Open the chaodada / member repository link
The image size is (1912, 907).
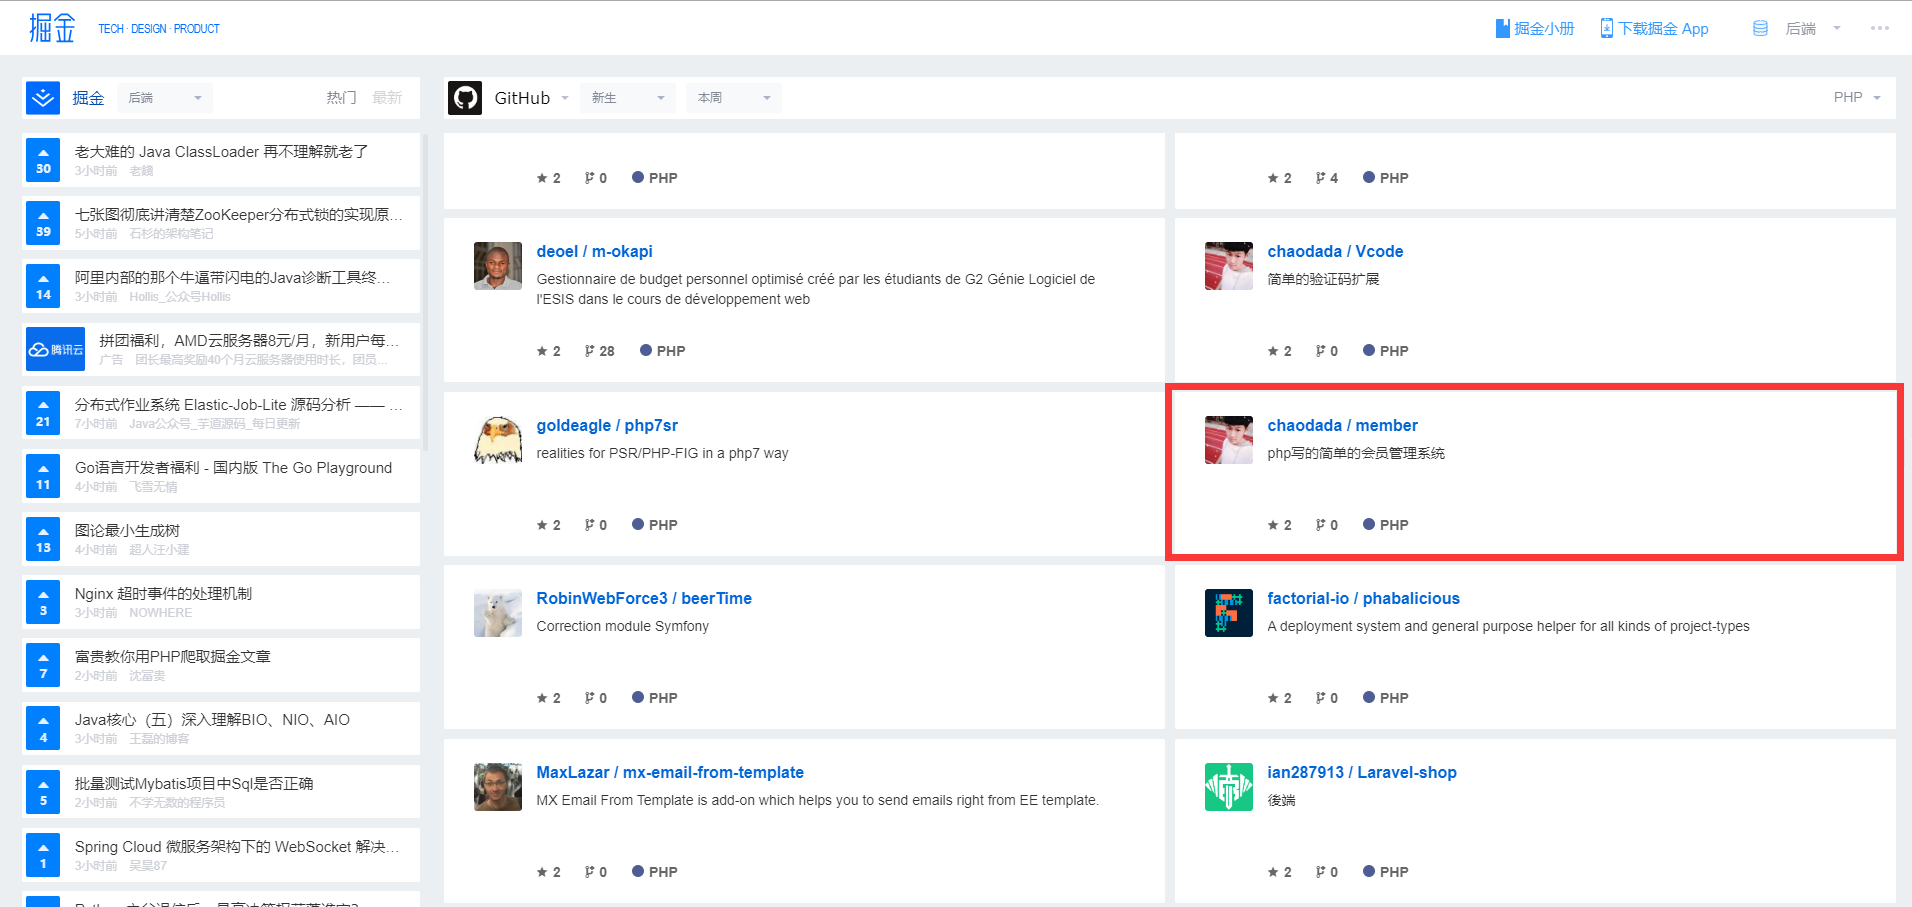click(1342, 425)
